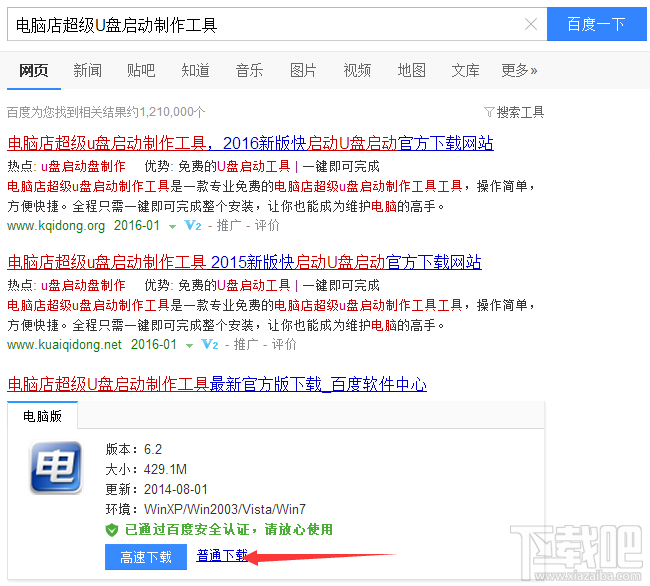Select the 电脑版 tab in software card
650x586 pixels.
tap(42, 416)
